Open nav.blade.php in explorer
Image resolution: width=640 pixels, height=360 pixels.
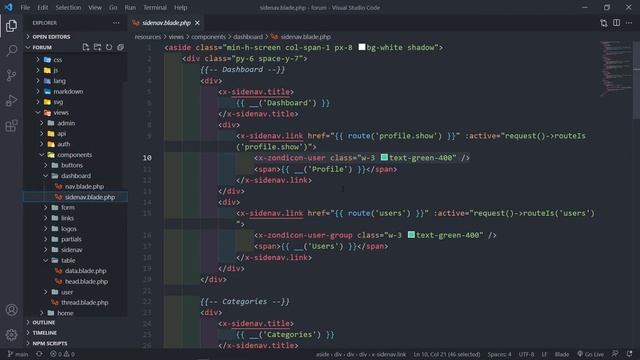(x=84, y=187)
